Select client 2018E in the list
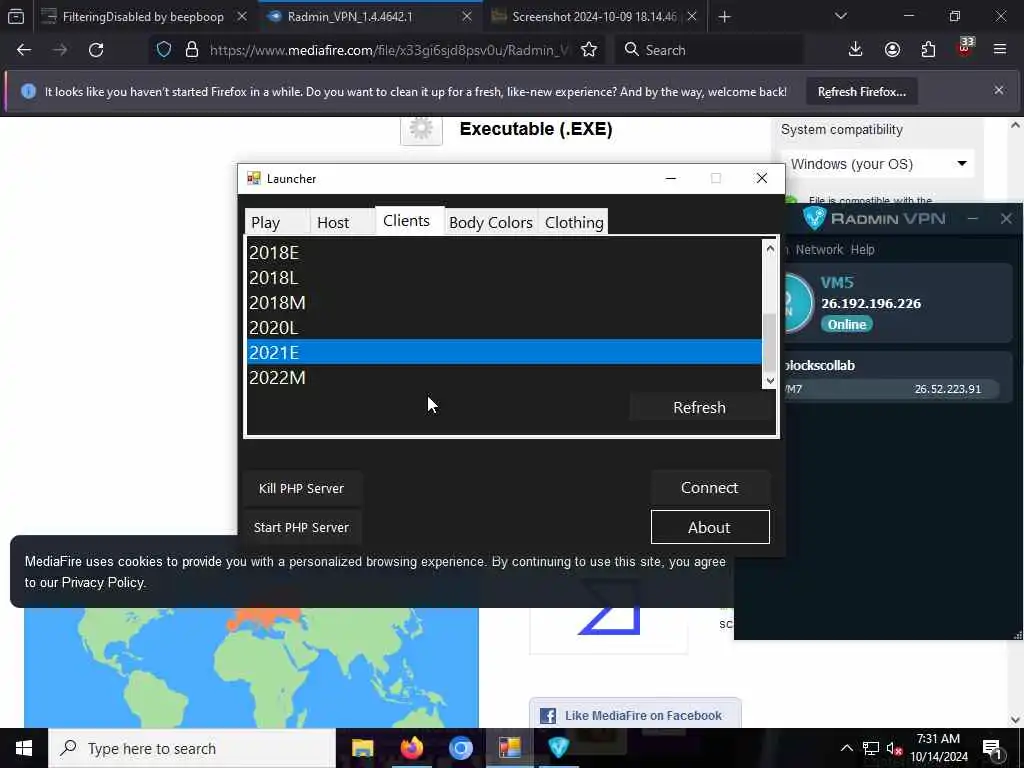The height and width of the screenshot is (768, 1024). tap(504, 253)
